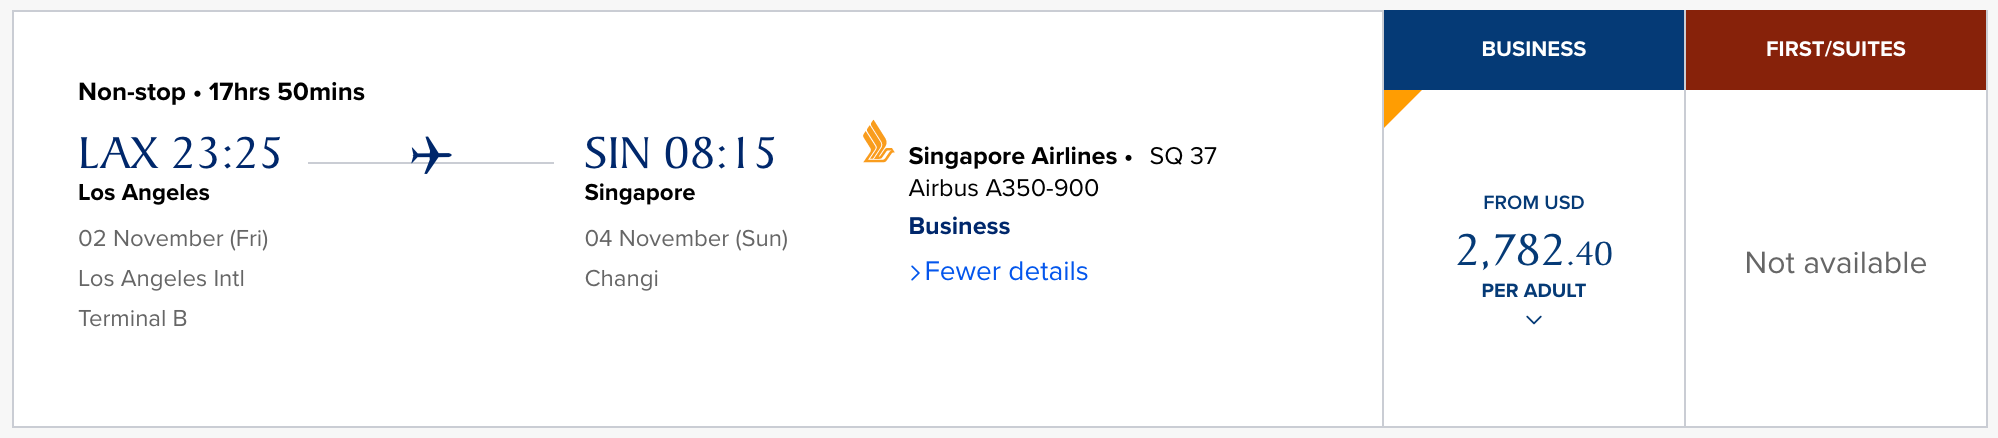Click the flight number SQ 37
Screen dimensions: 1998x438
tap(1183, 156)
